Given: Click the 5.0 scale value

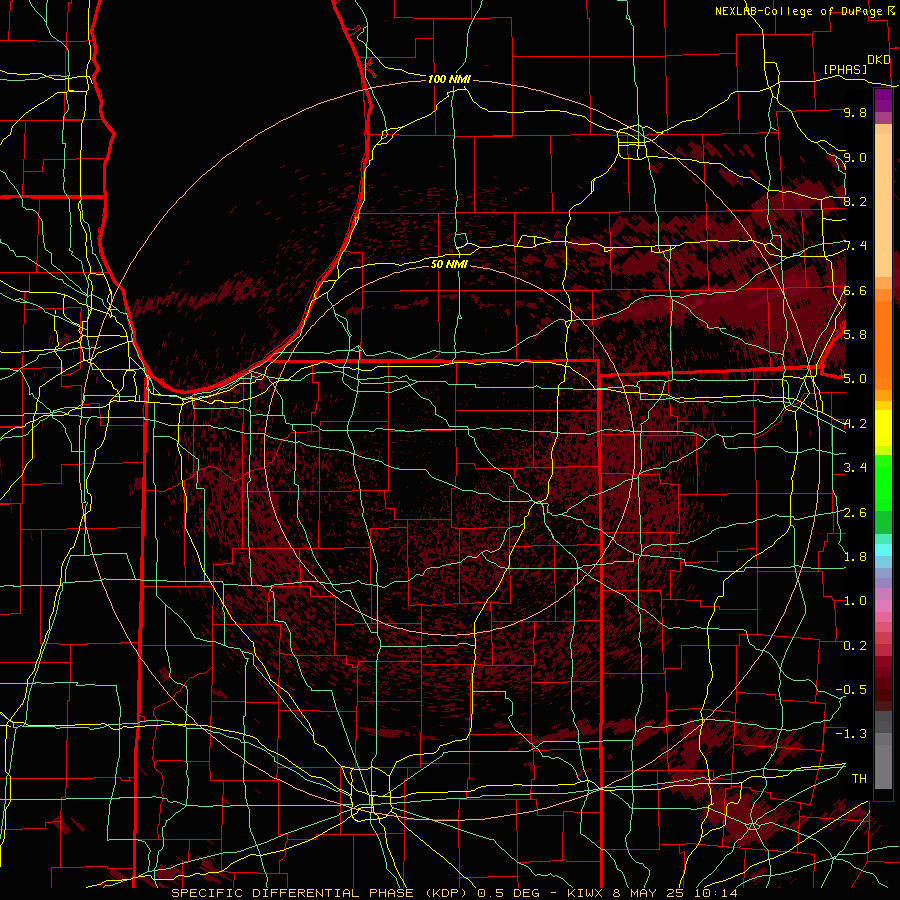Looking at the screenshot, I should pos(855,379).
